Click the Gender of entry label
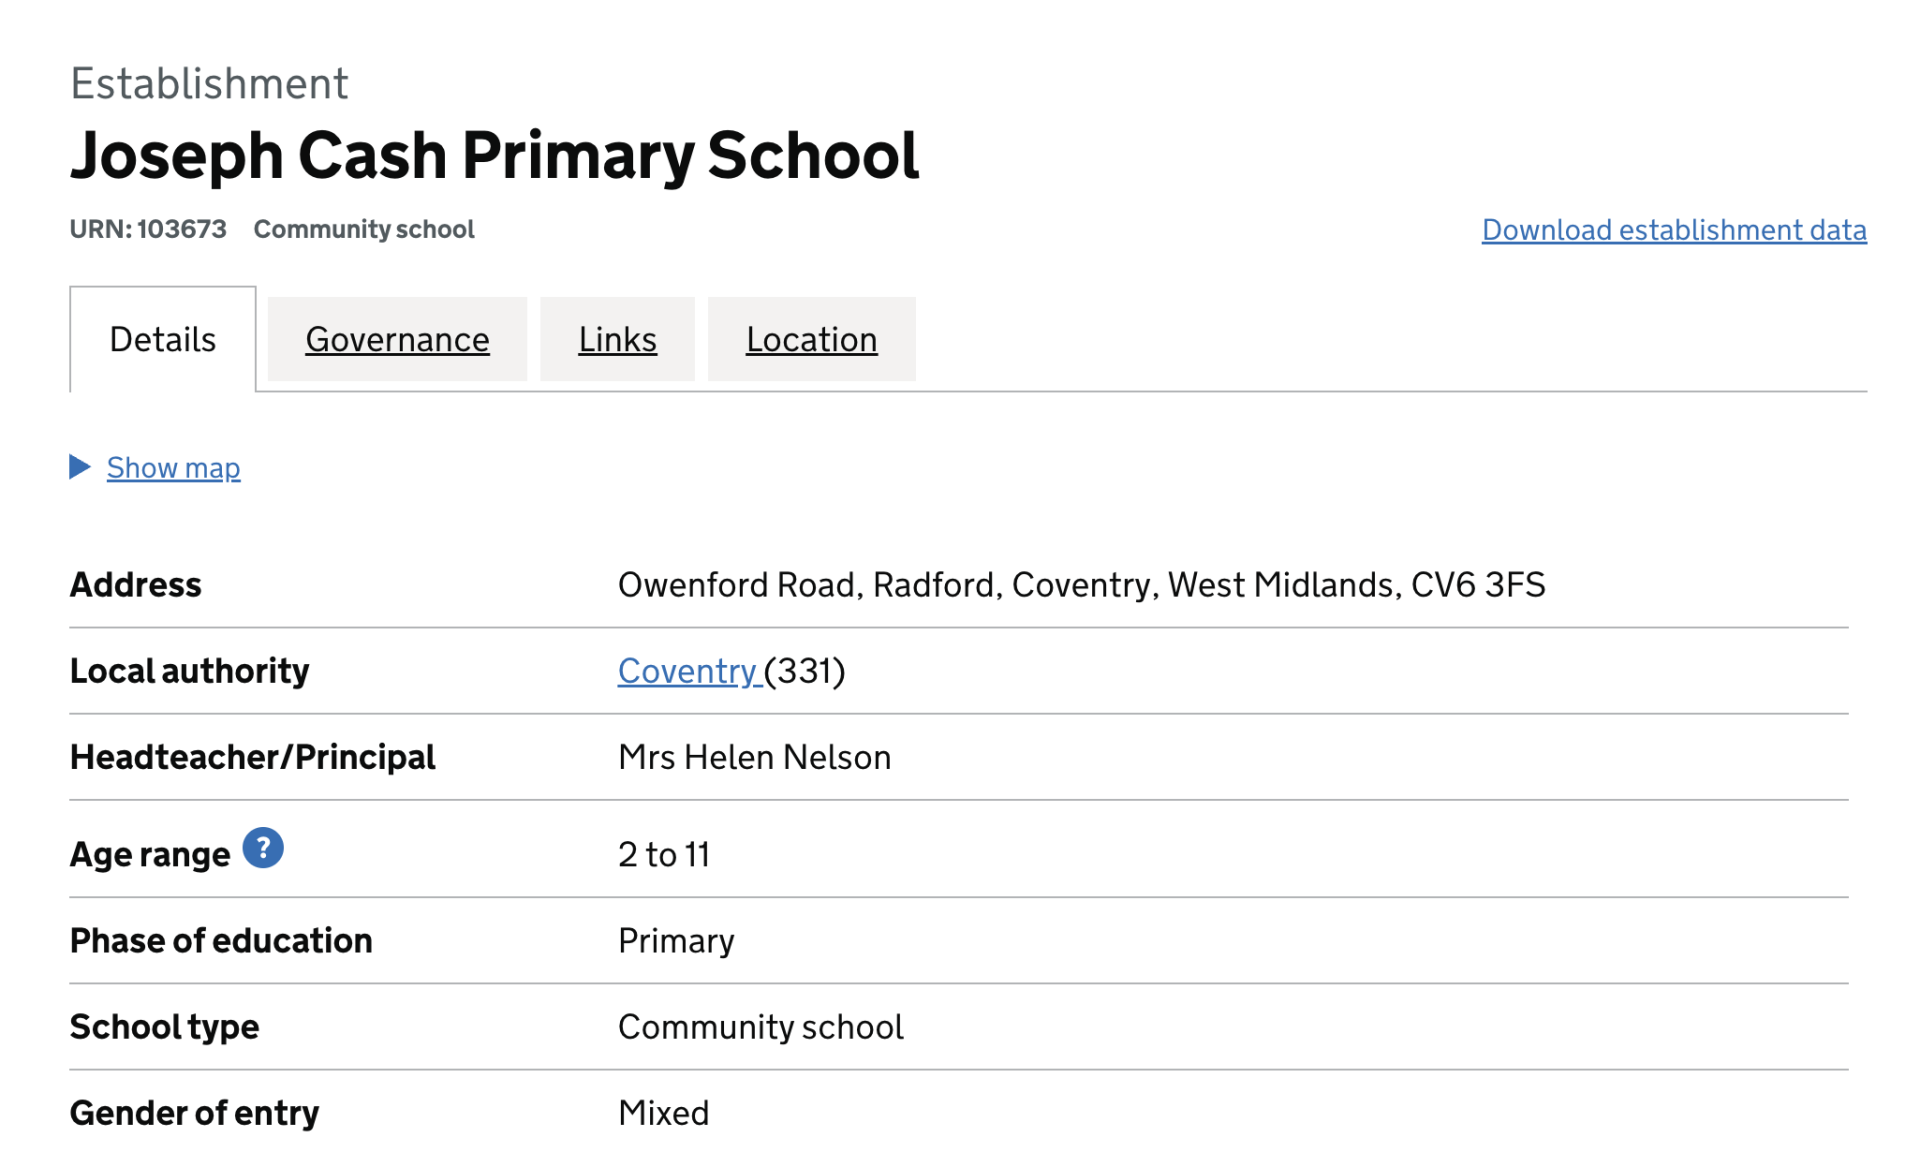This screenshot has width=1920, height=1152. click(195, 1112)
